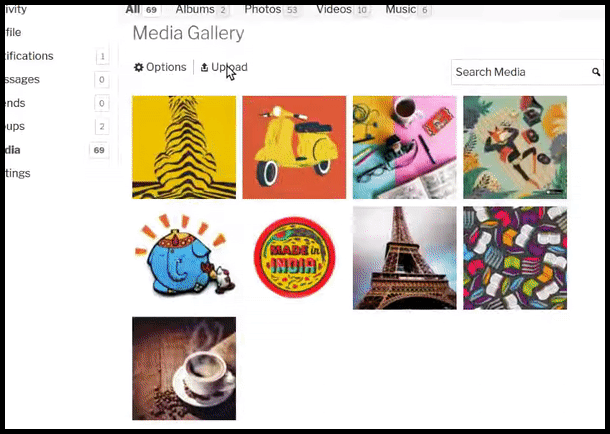Open the yellow scooter thumbnail
Screen dimensions: 610x434
294,147
